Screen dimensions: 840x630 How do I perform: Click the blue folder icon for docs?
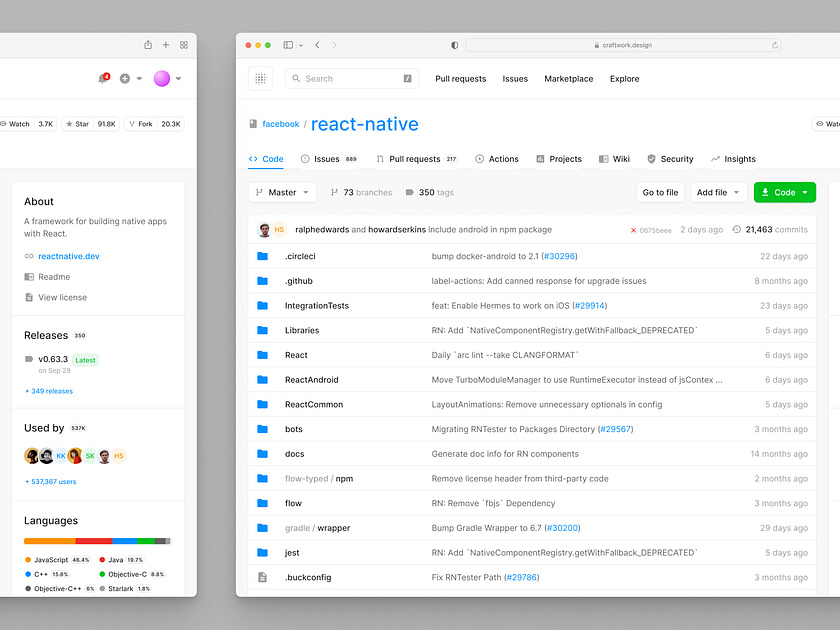point(261,453)
